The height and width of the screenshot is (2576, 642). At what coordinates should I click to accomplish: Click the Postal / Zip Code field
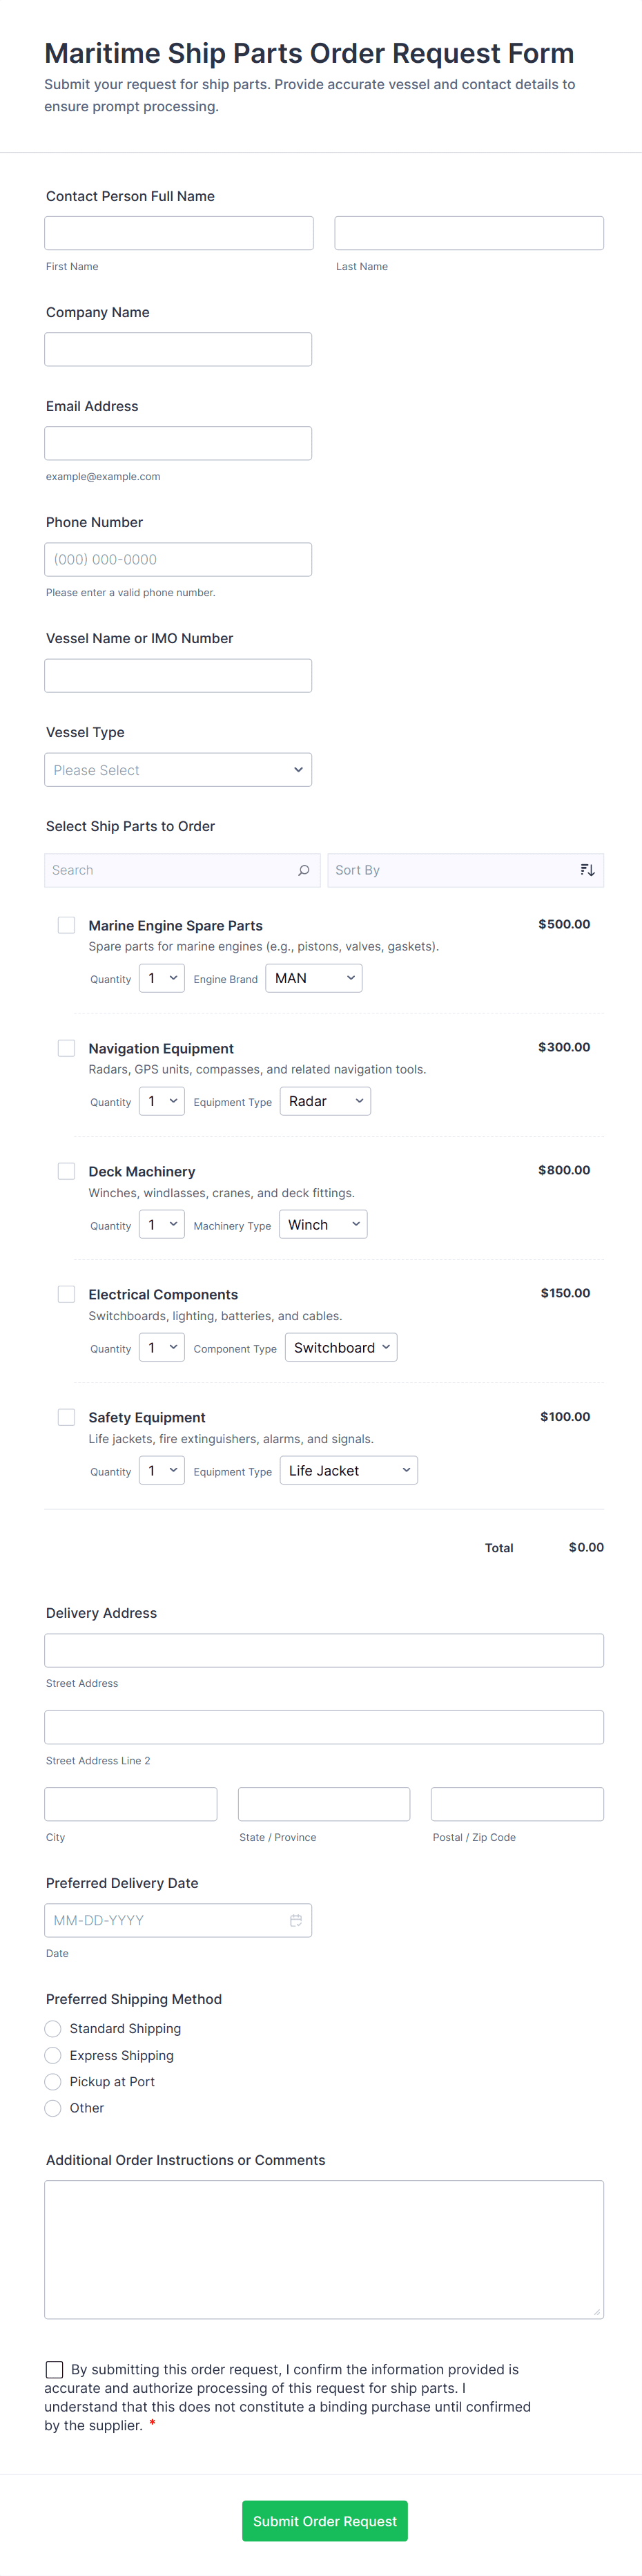pos(517,1804)
